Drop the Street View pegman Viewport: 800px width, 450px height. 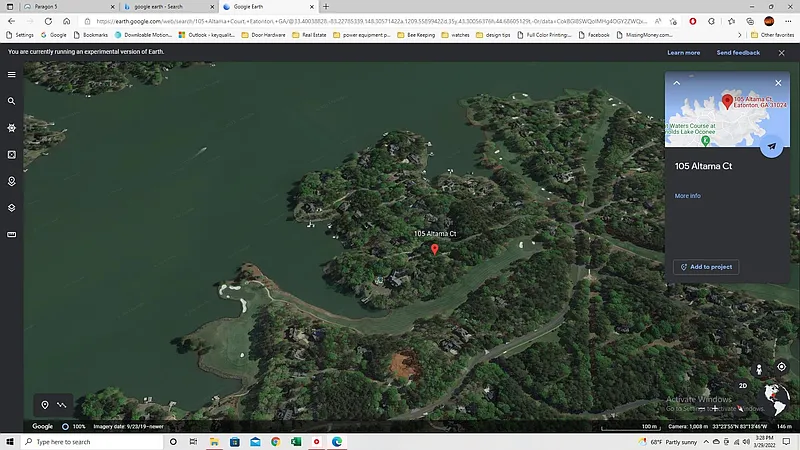point(760,368)
